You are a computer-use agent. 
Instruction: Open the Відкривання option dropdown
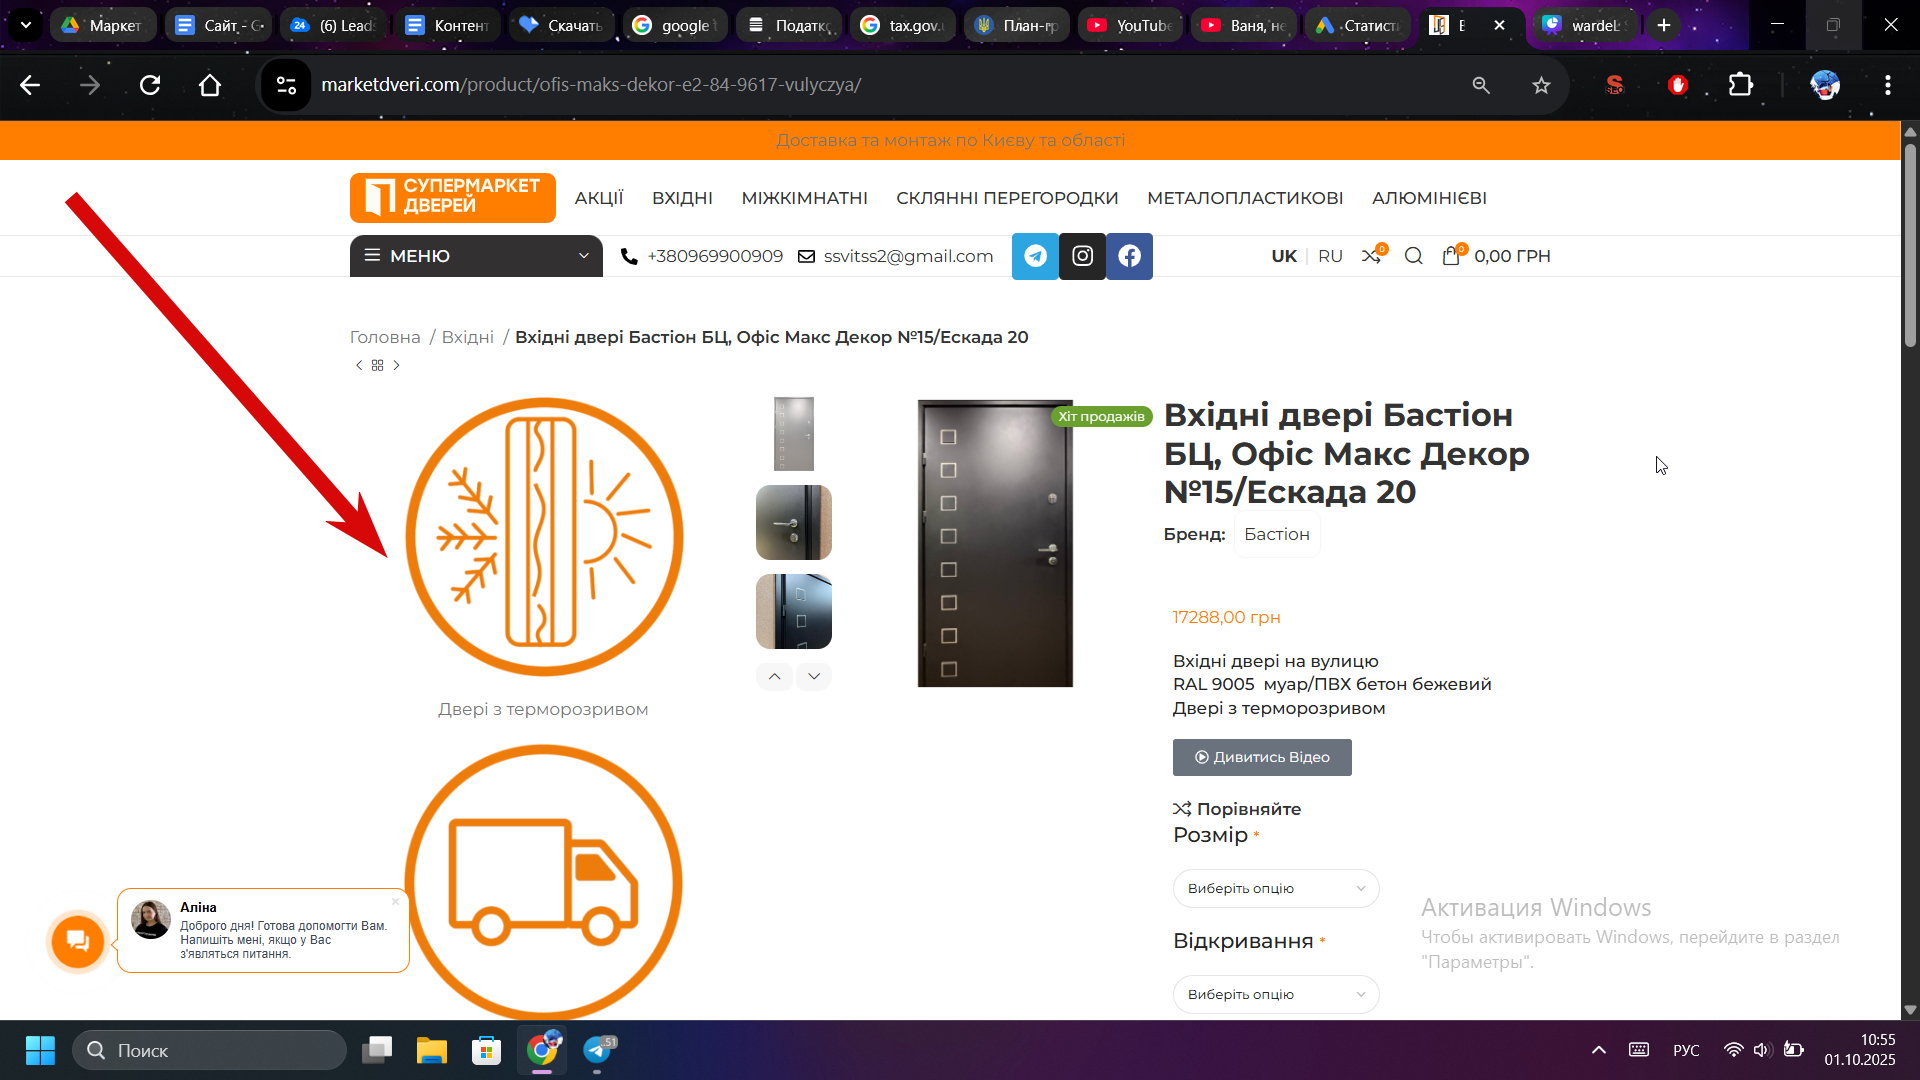point(1275,994)
